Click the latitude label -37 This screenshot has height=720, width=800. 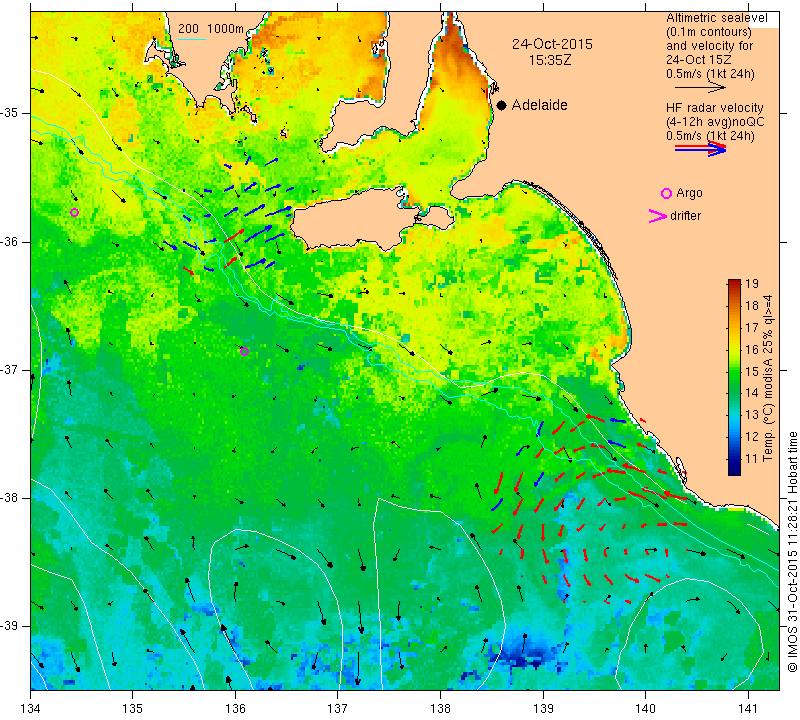(11, 369)
